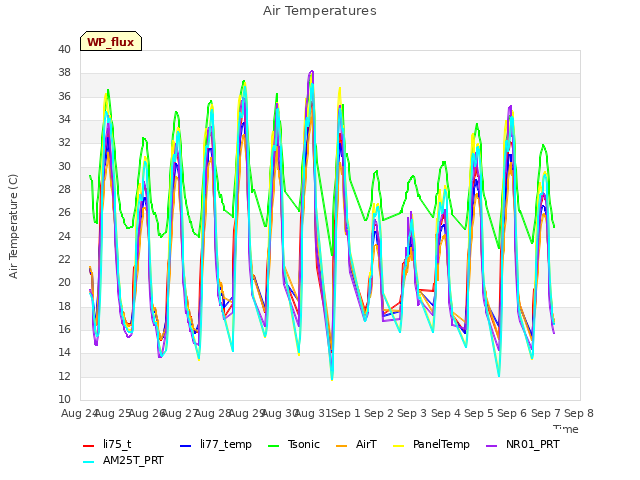The image size is (640, 480).
Task: Click the Sep 6 x-axis tick label
Action: (x=512, y=413)
